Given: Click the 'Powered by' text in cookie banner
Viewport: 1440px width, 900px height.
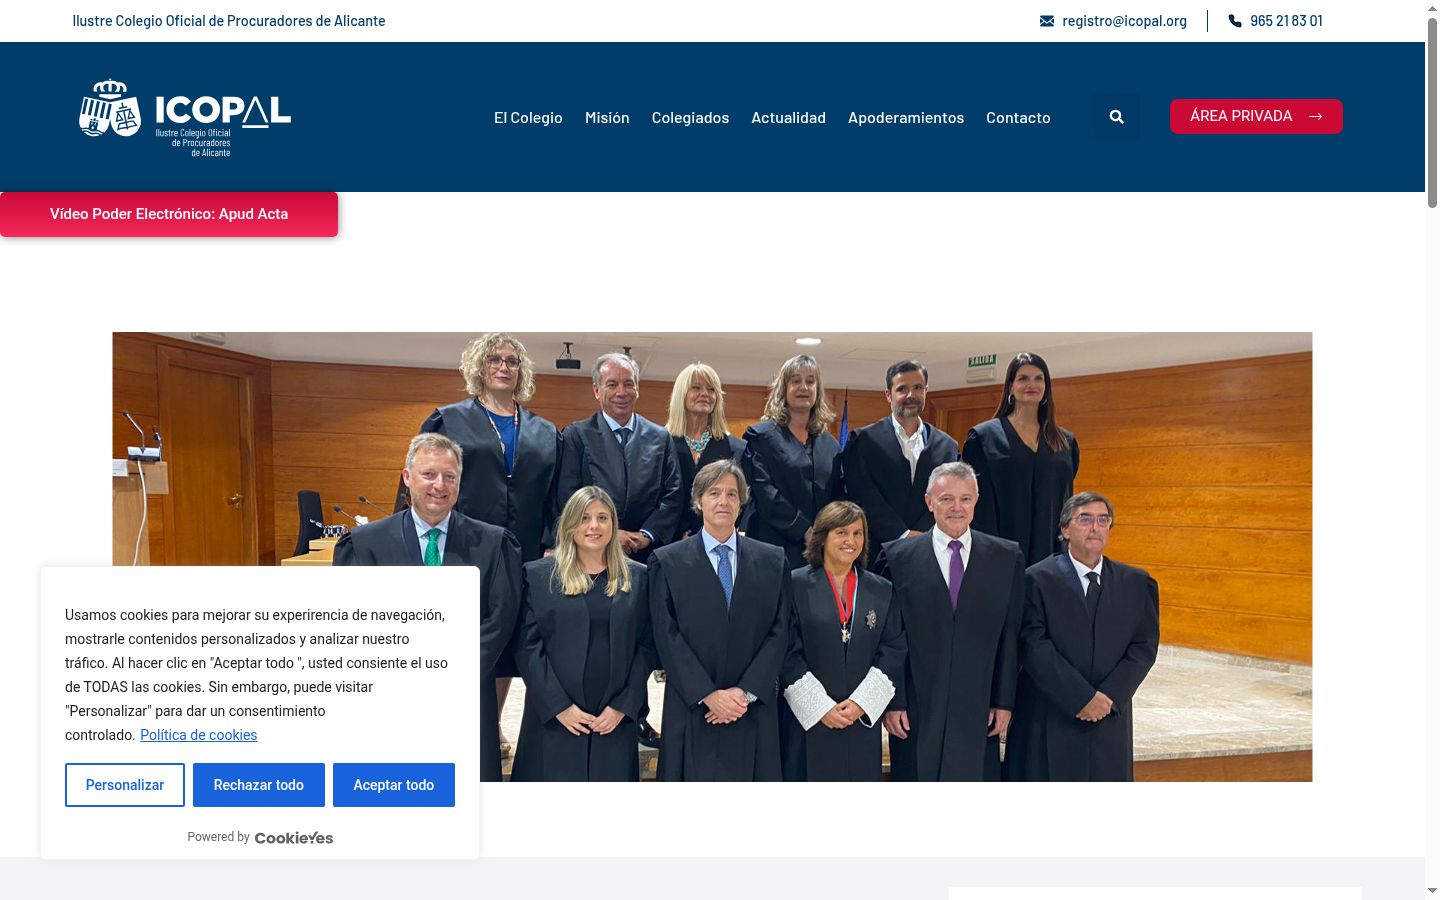Looking at the screenshot, I should coord(218,837).
